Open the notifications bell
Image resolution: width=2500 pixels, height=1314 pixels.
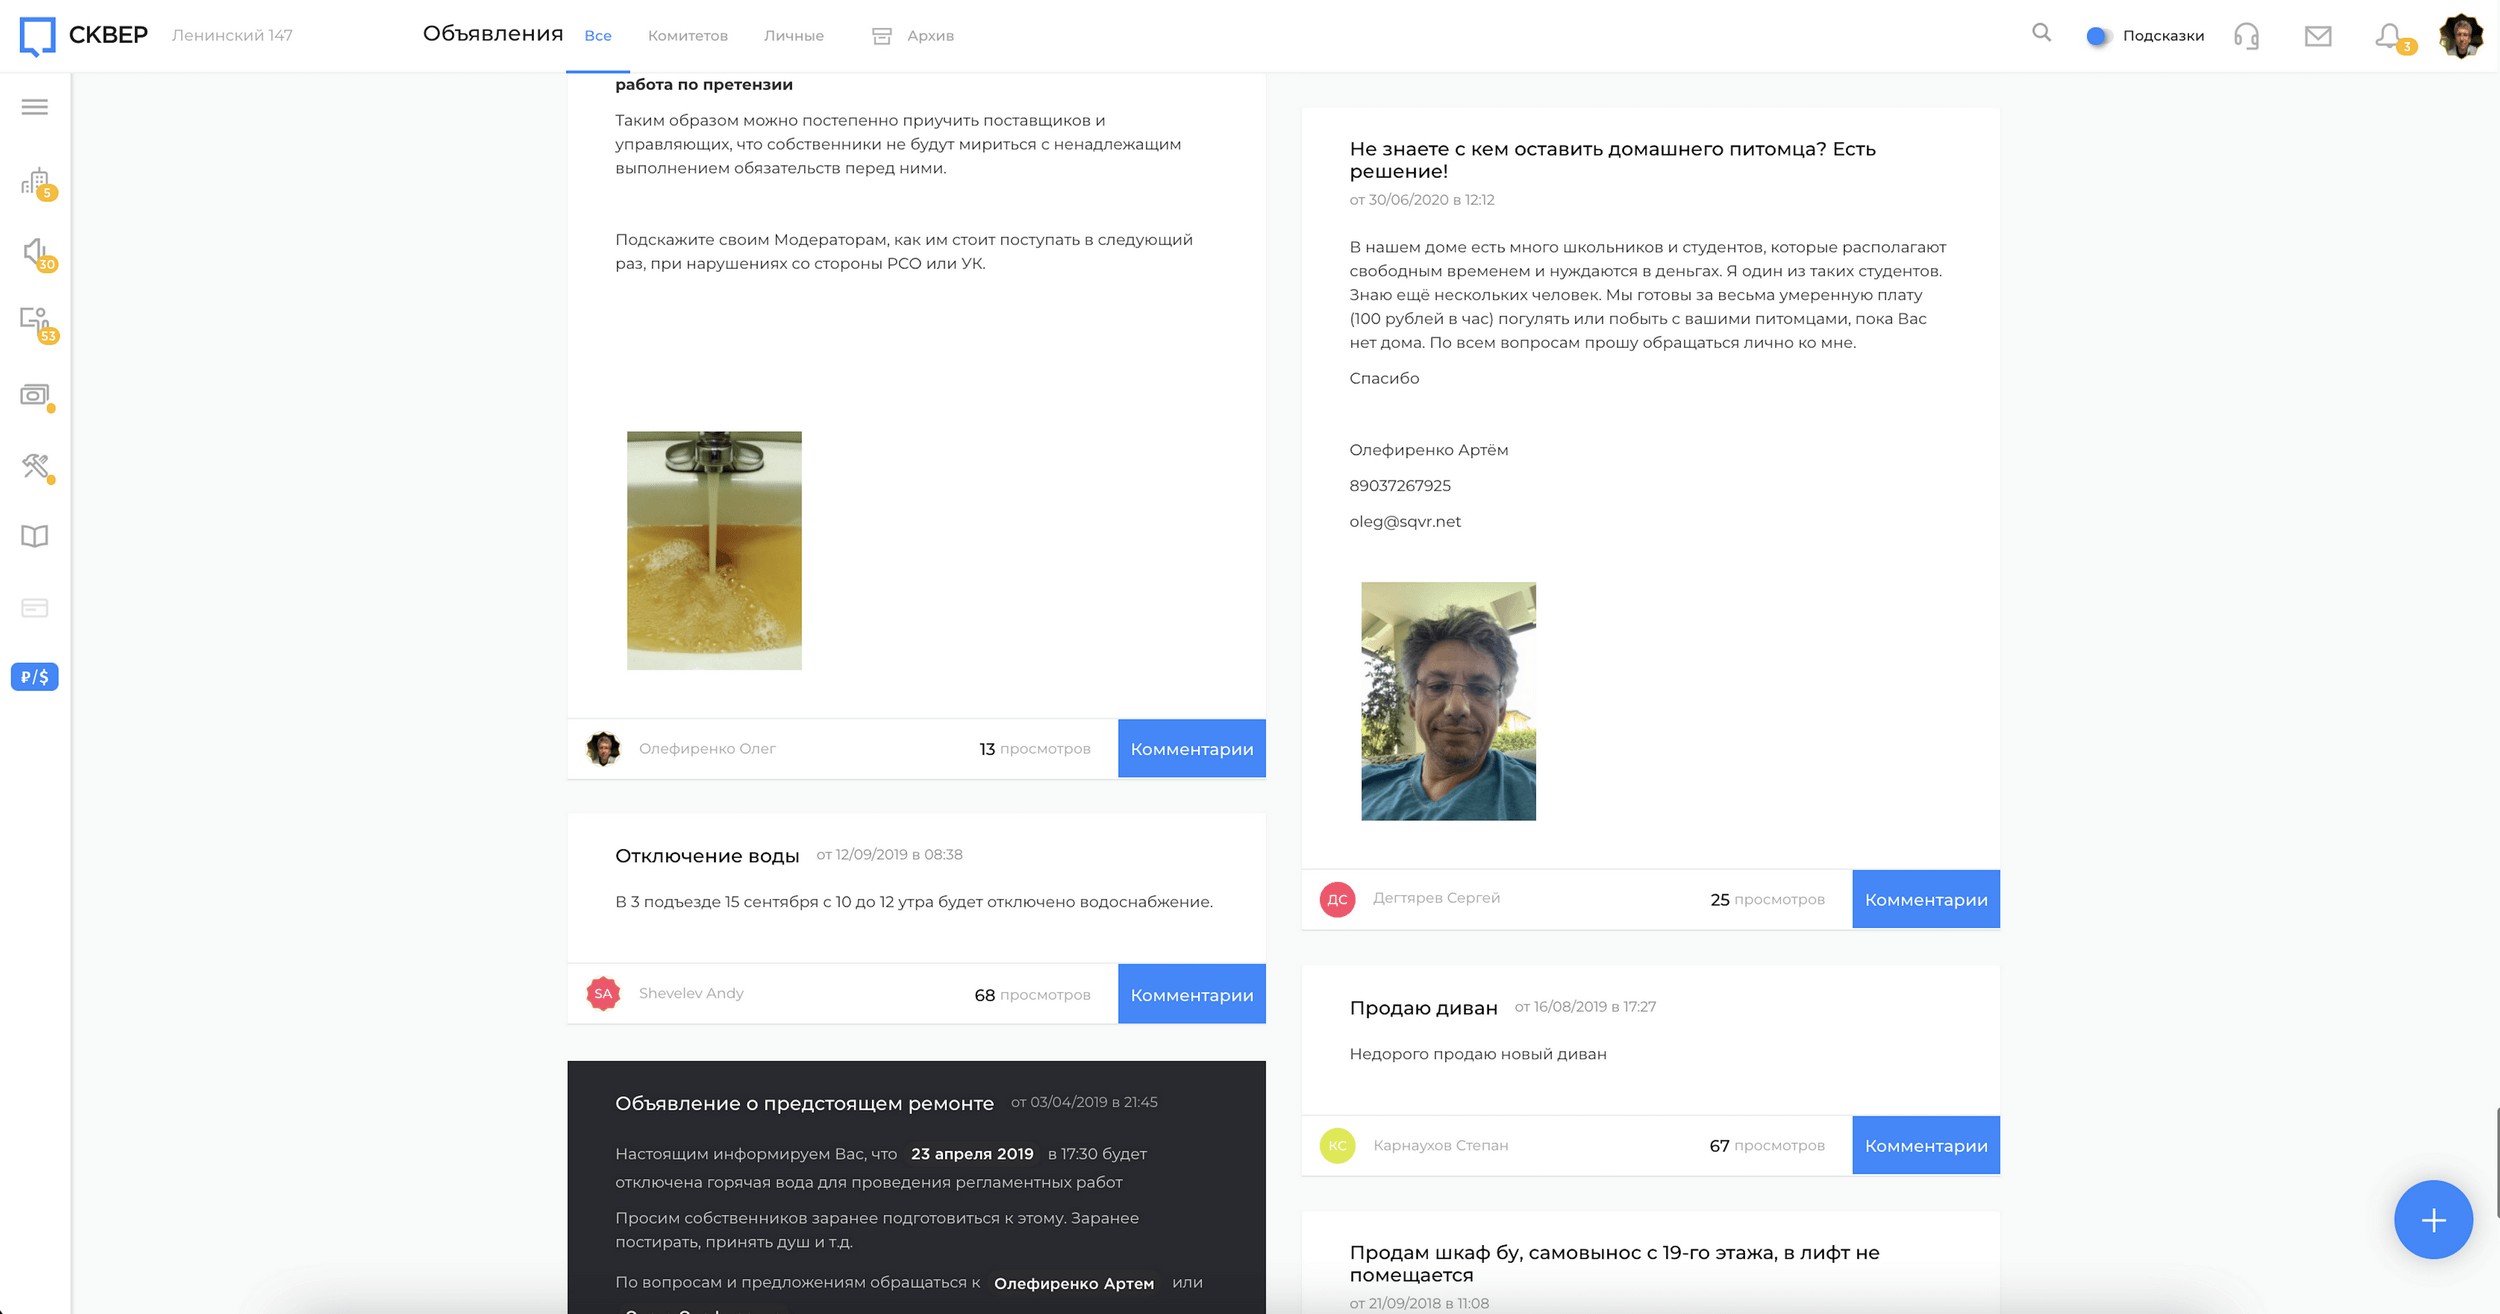2388,37
